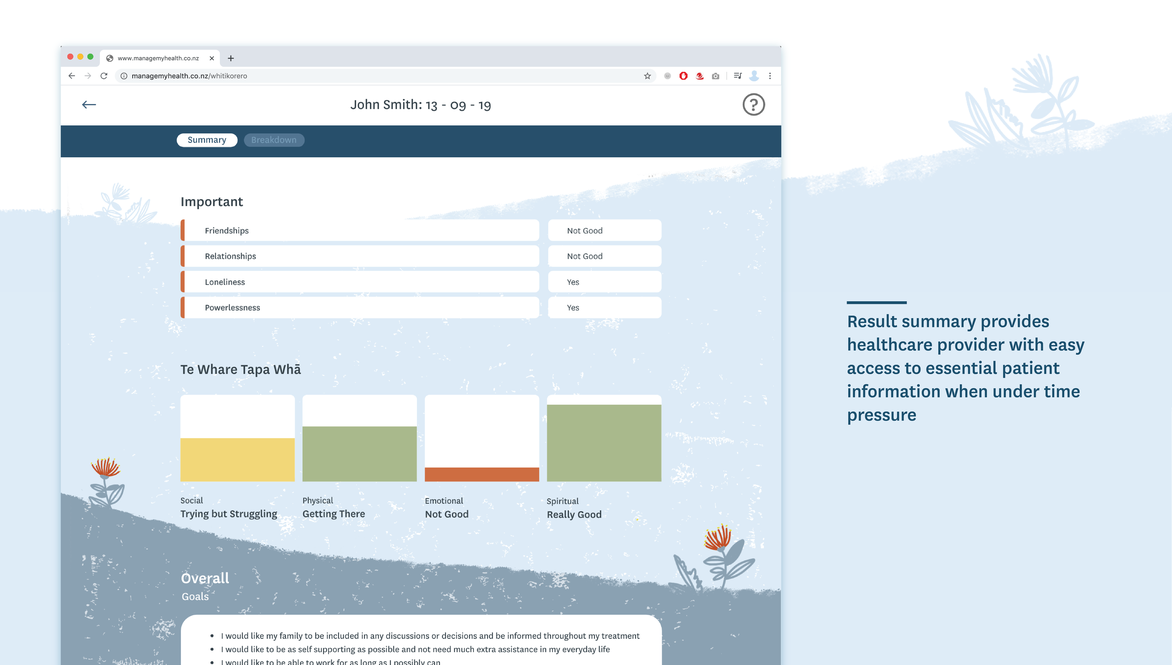Open the help question mark icon

753,105
